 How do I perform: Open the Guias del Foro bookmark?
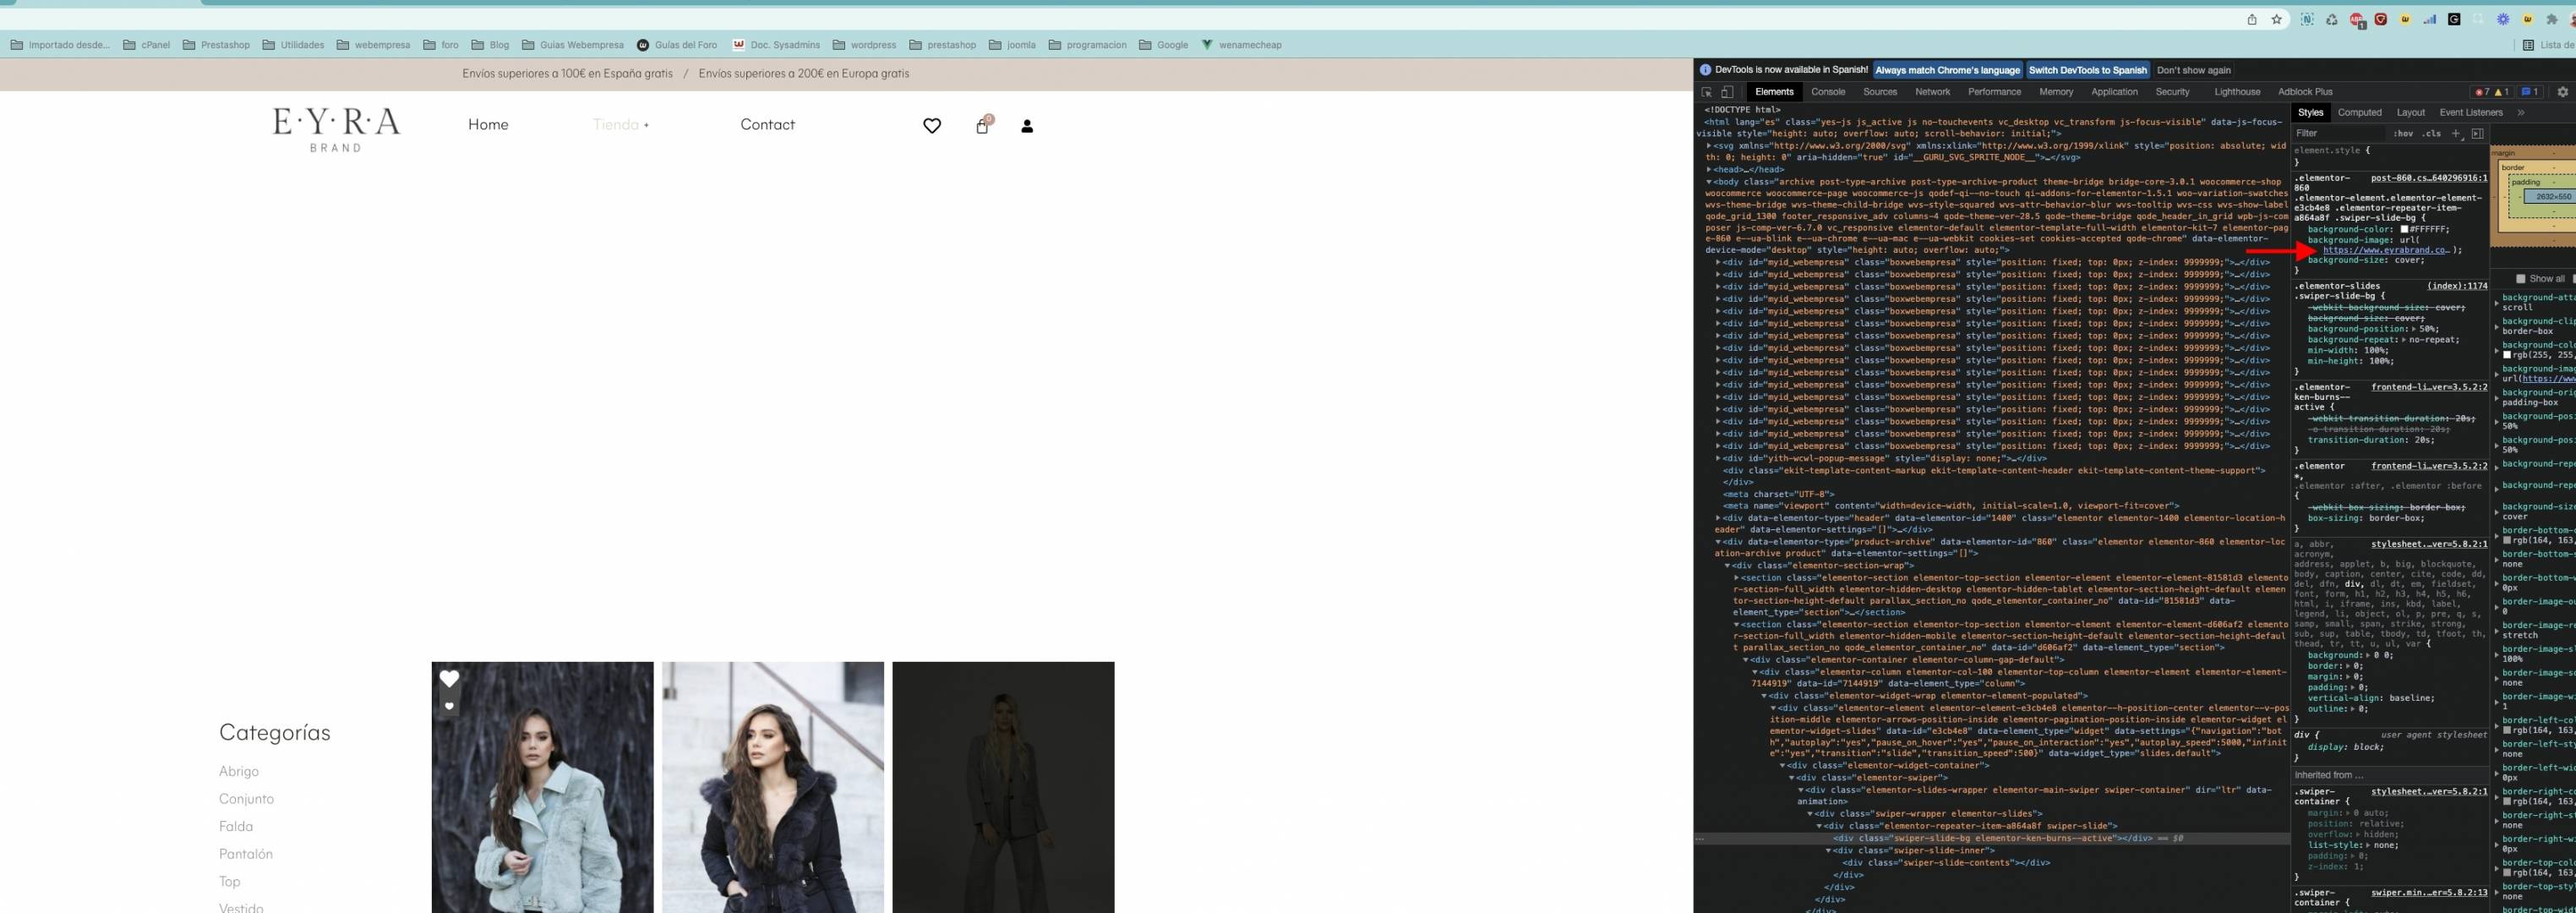coord(677,45)
